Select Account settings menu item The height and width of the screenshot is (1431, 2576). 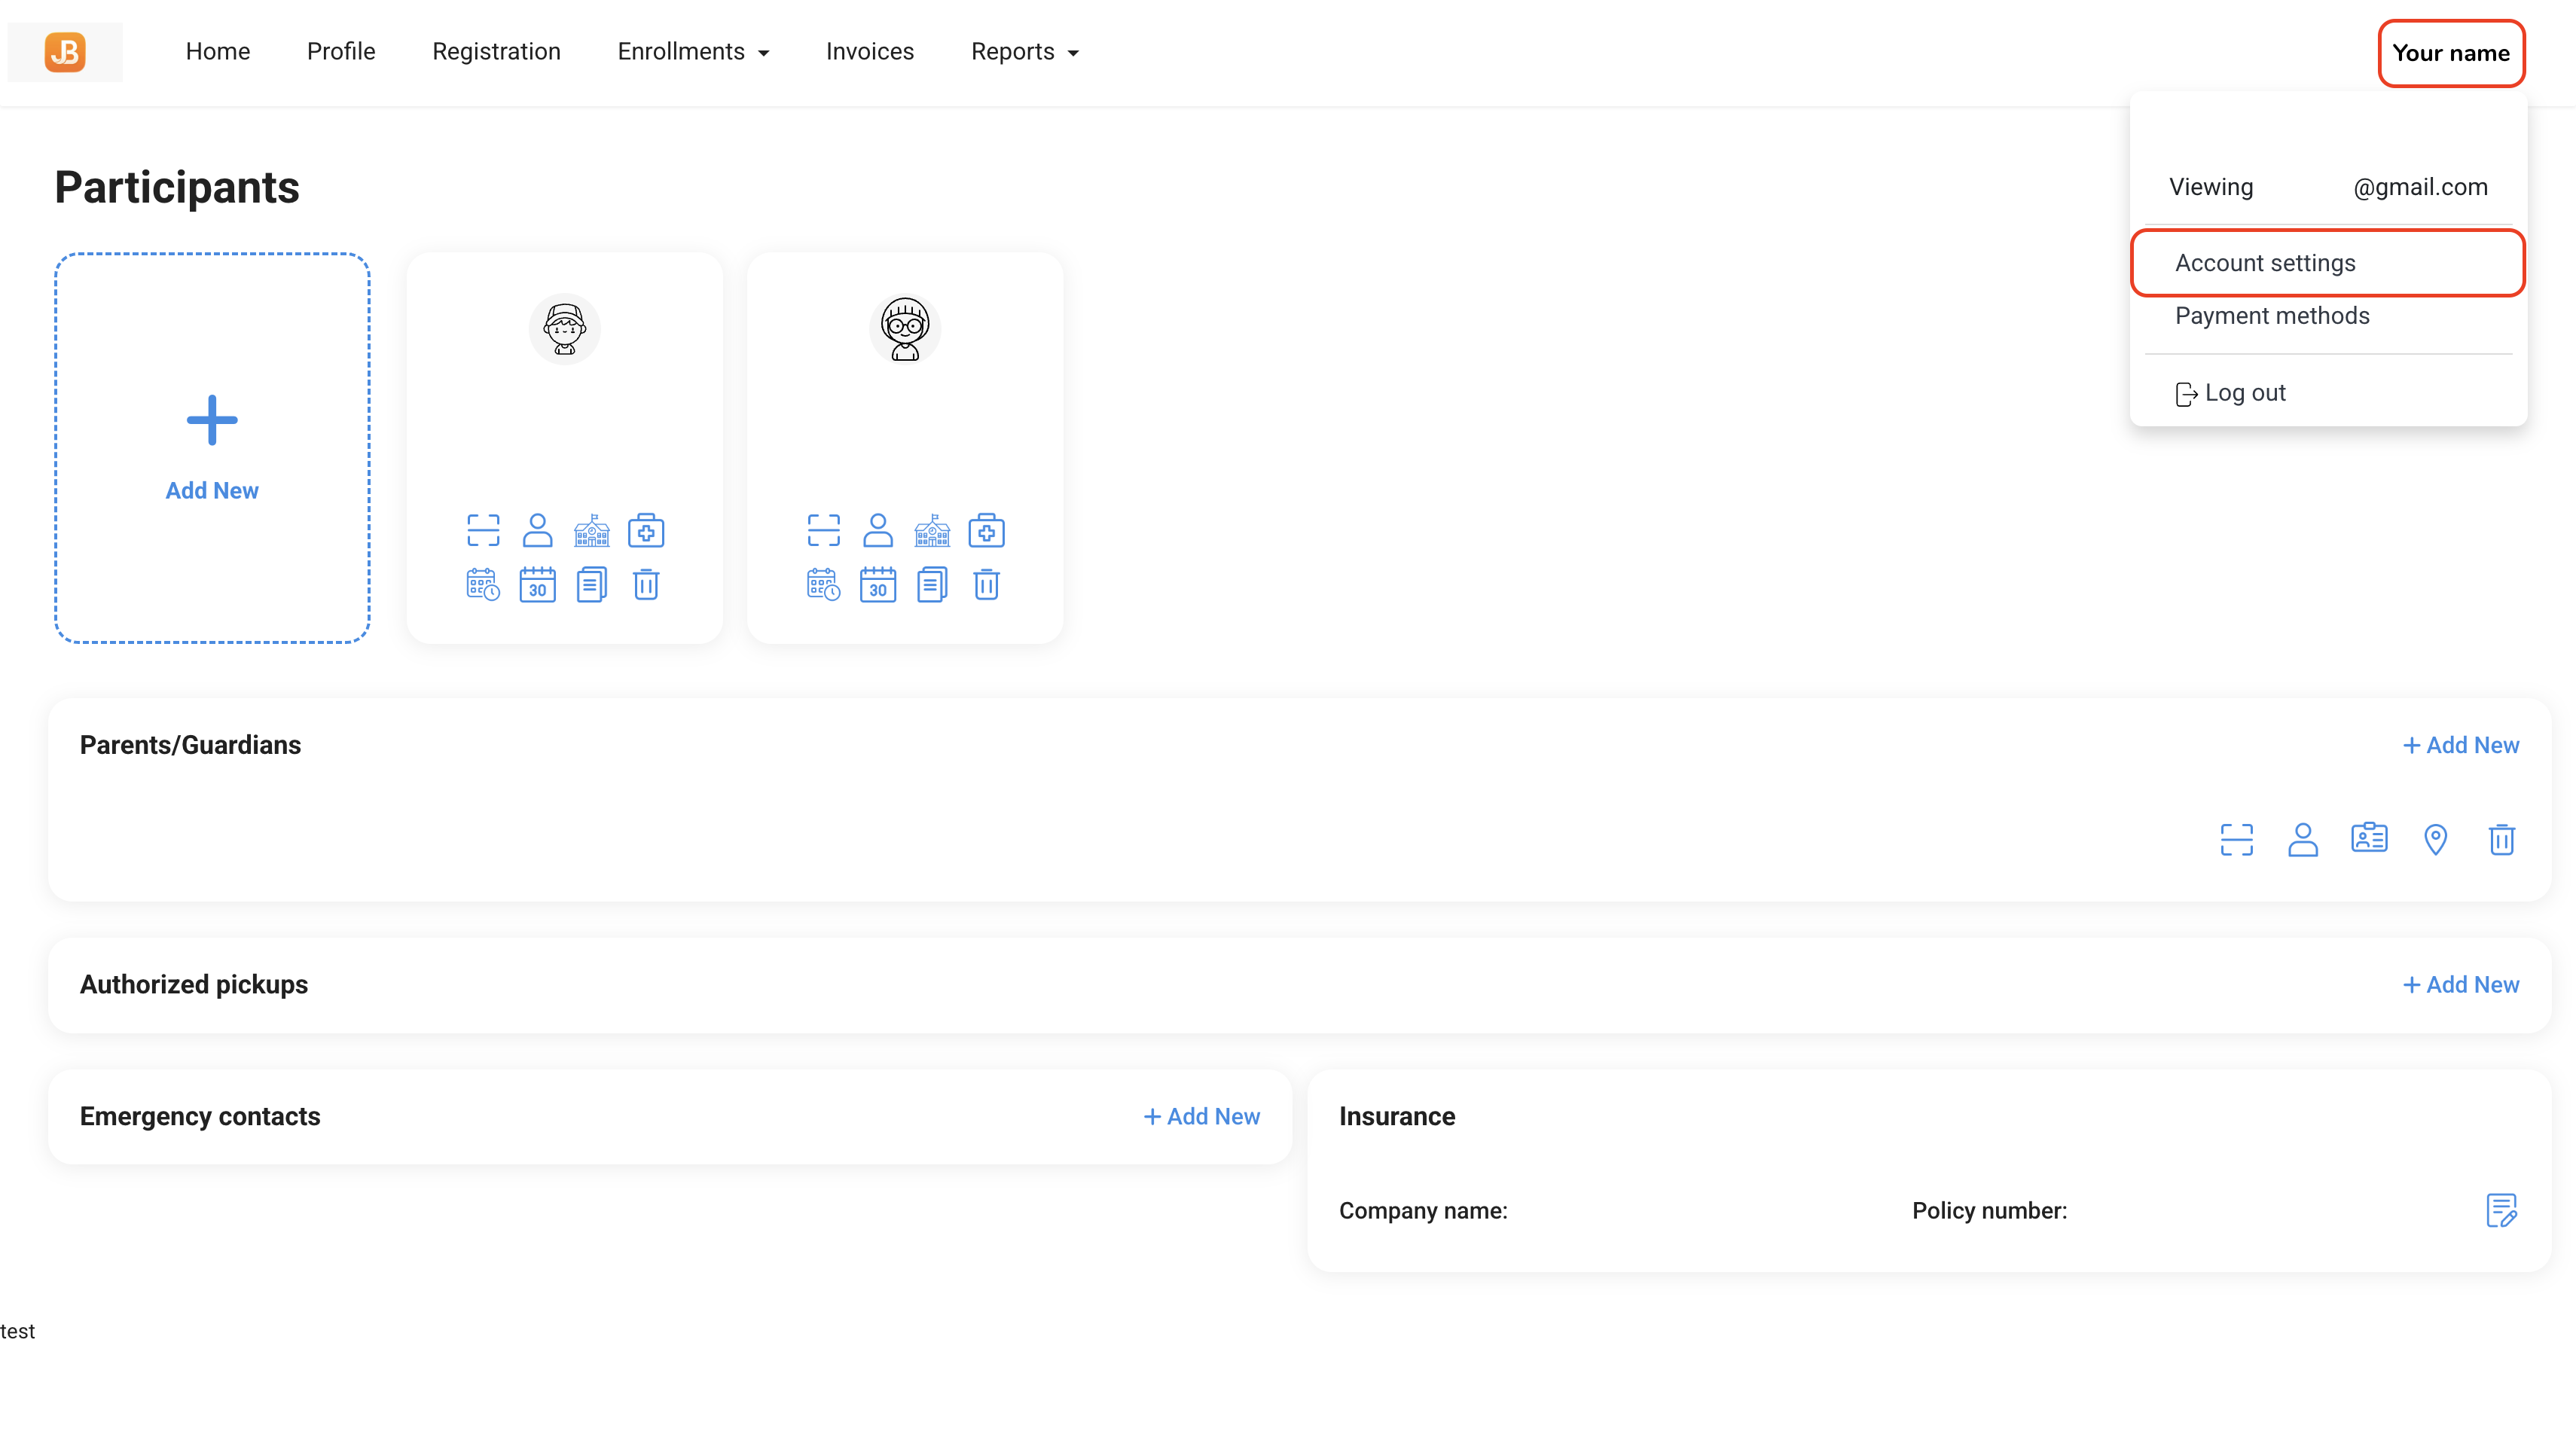[2265, 263]
